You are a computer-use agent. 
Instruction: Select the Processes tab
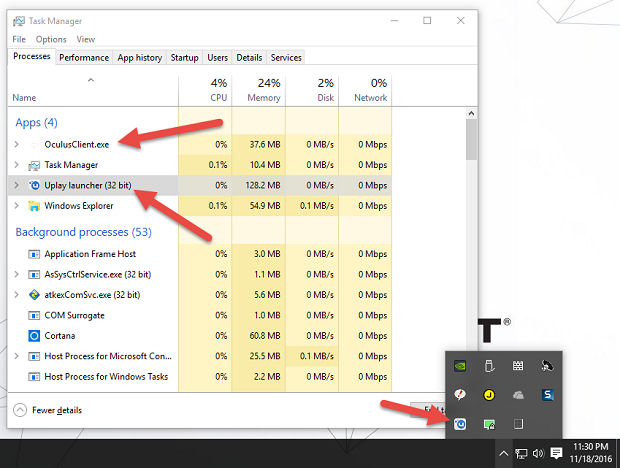pyautogui.click(x=32, y=57)
